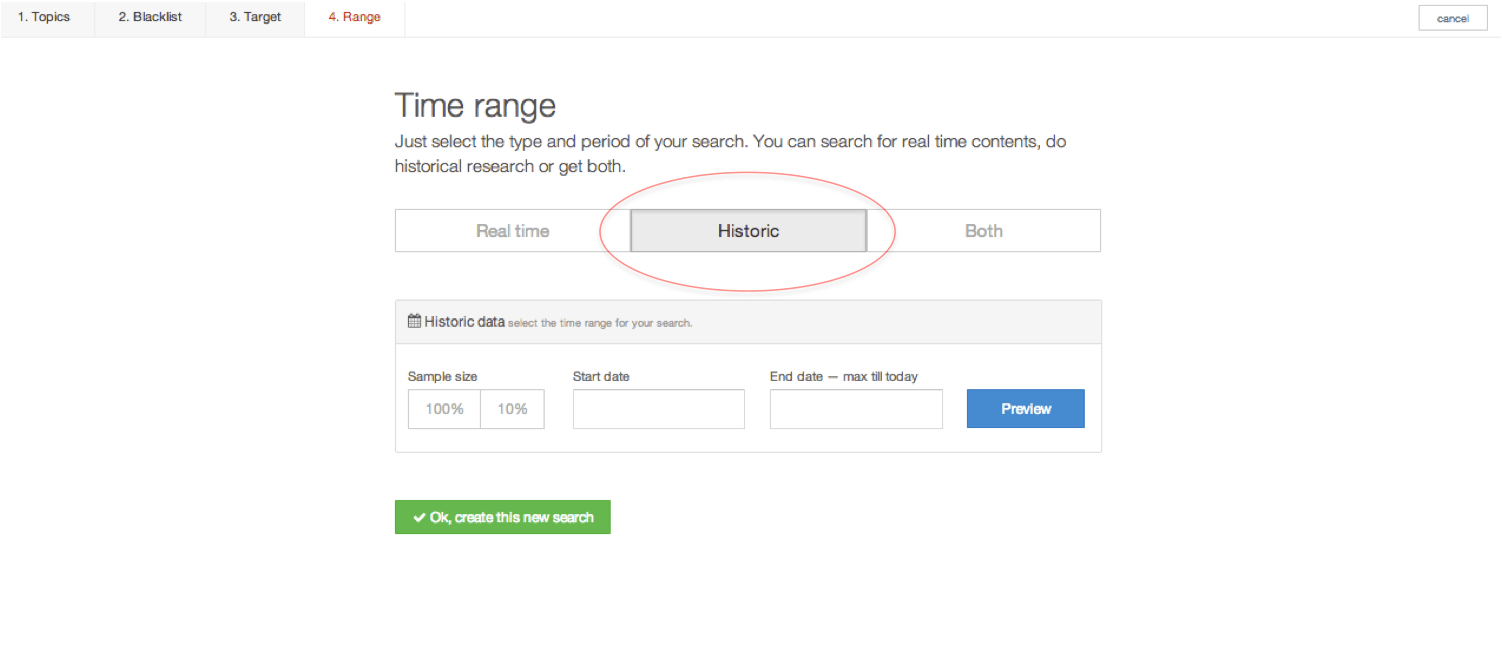1502x671 pixels.
Task: Cancel the search creation wizard
Action: point(1452,18)
